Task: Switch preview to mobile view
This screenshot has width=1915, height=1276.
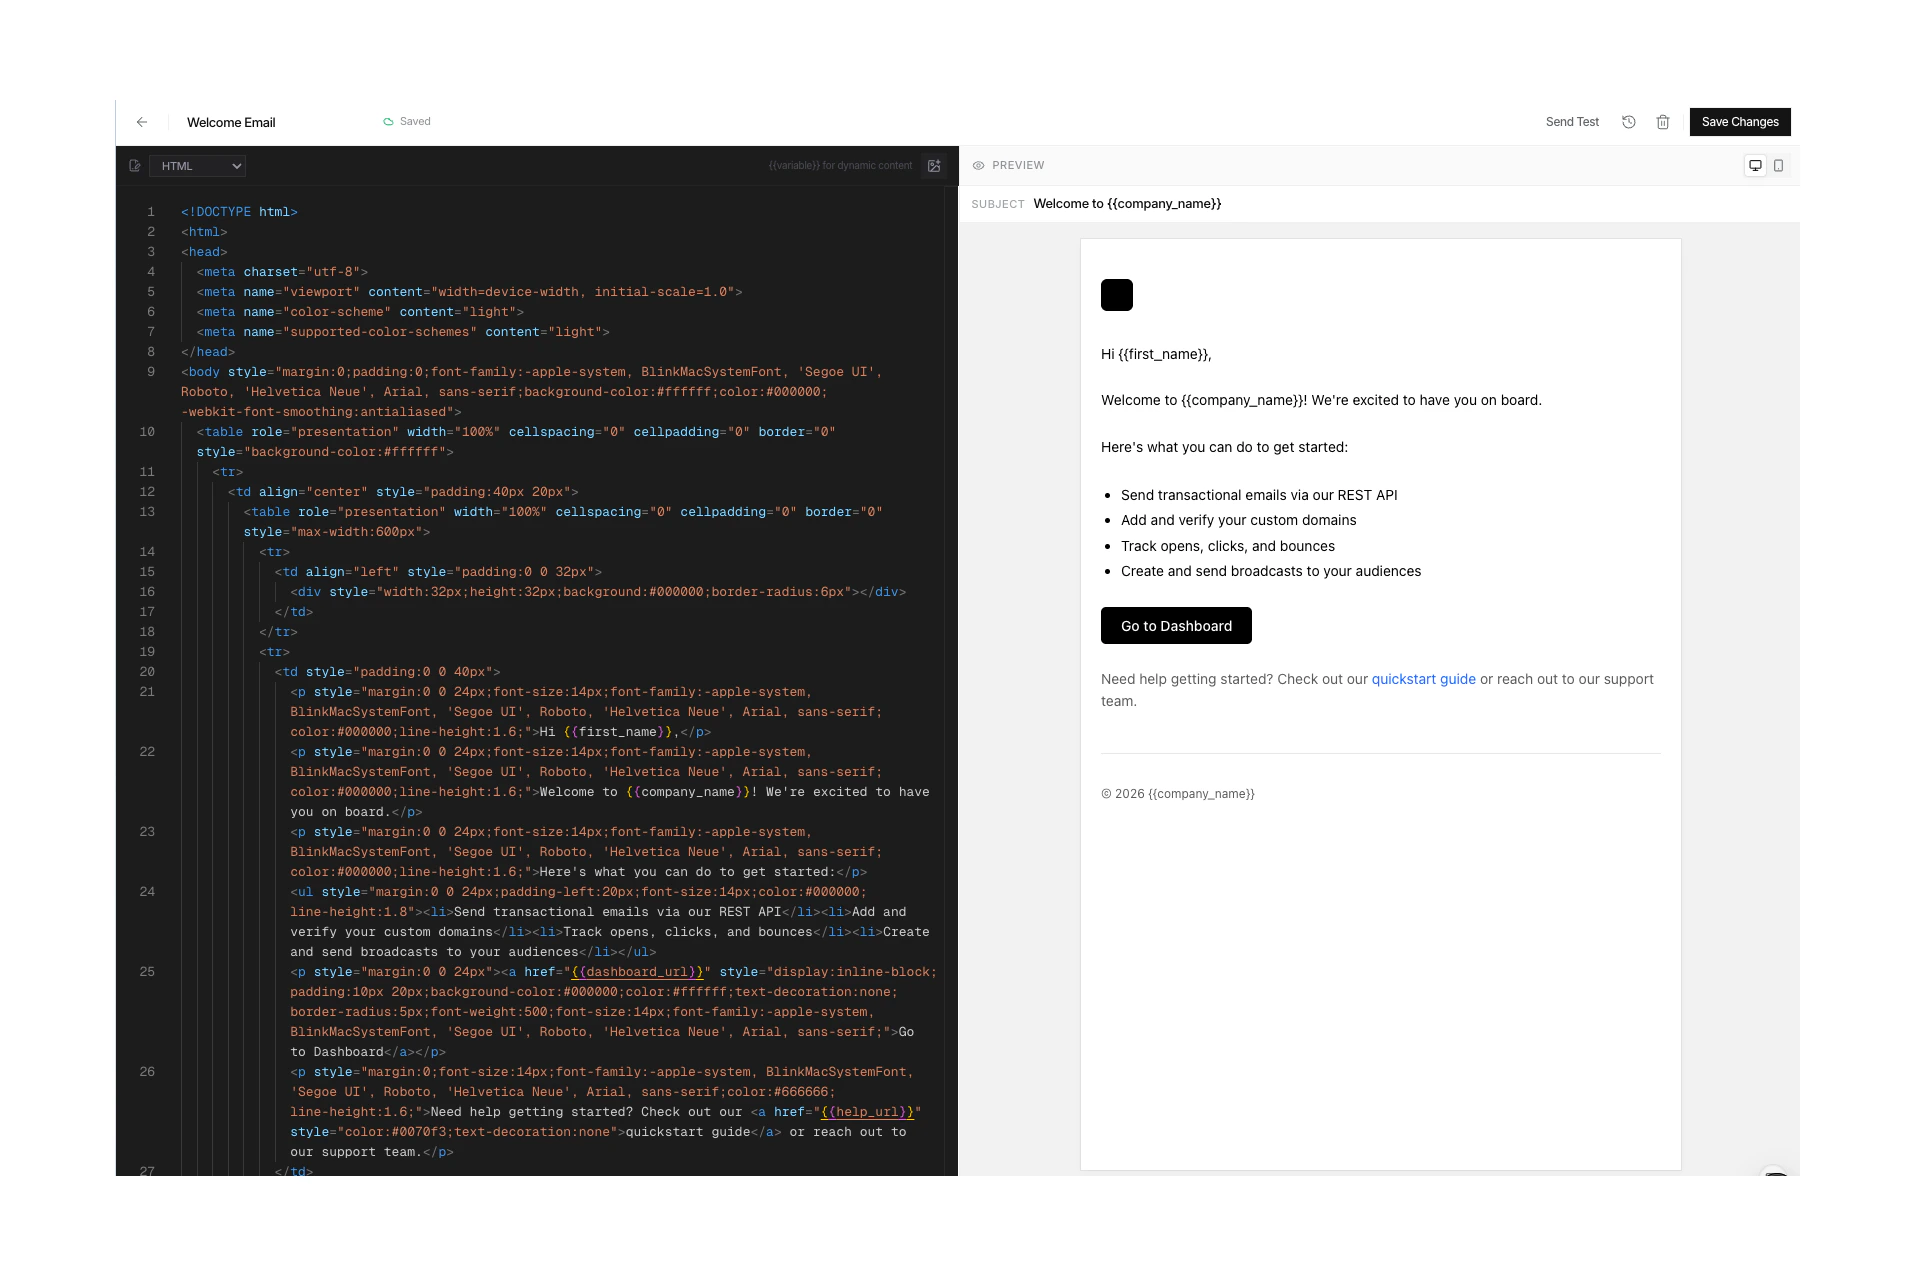Action: (1778, 166)
